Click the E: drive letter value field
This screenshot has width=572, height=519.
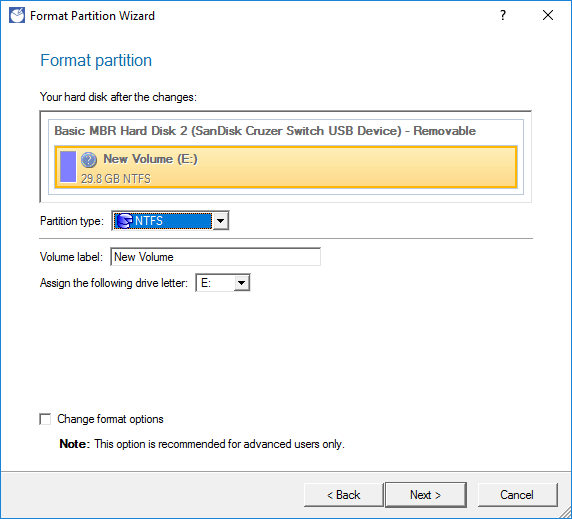point(215,283)
